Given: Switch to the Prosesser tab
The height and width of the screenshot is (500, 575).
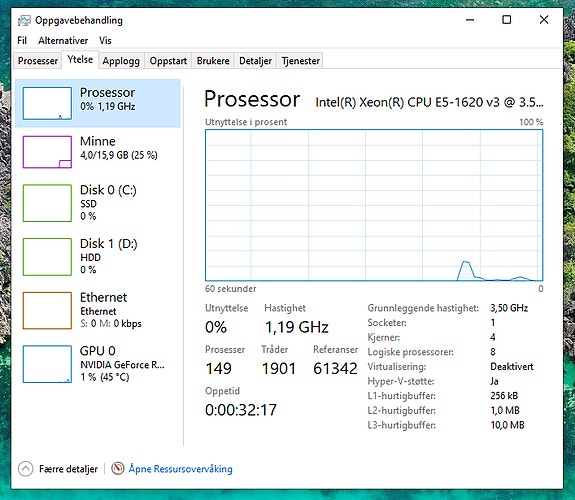Looking at the screenshot, I should (x=38, y=61).
